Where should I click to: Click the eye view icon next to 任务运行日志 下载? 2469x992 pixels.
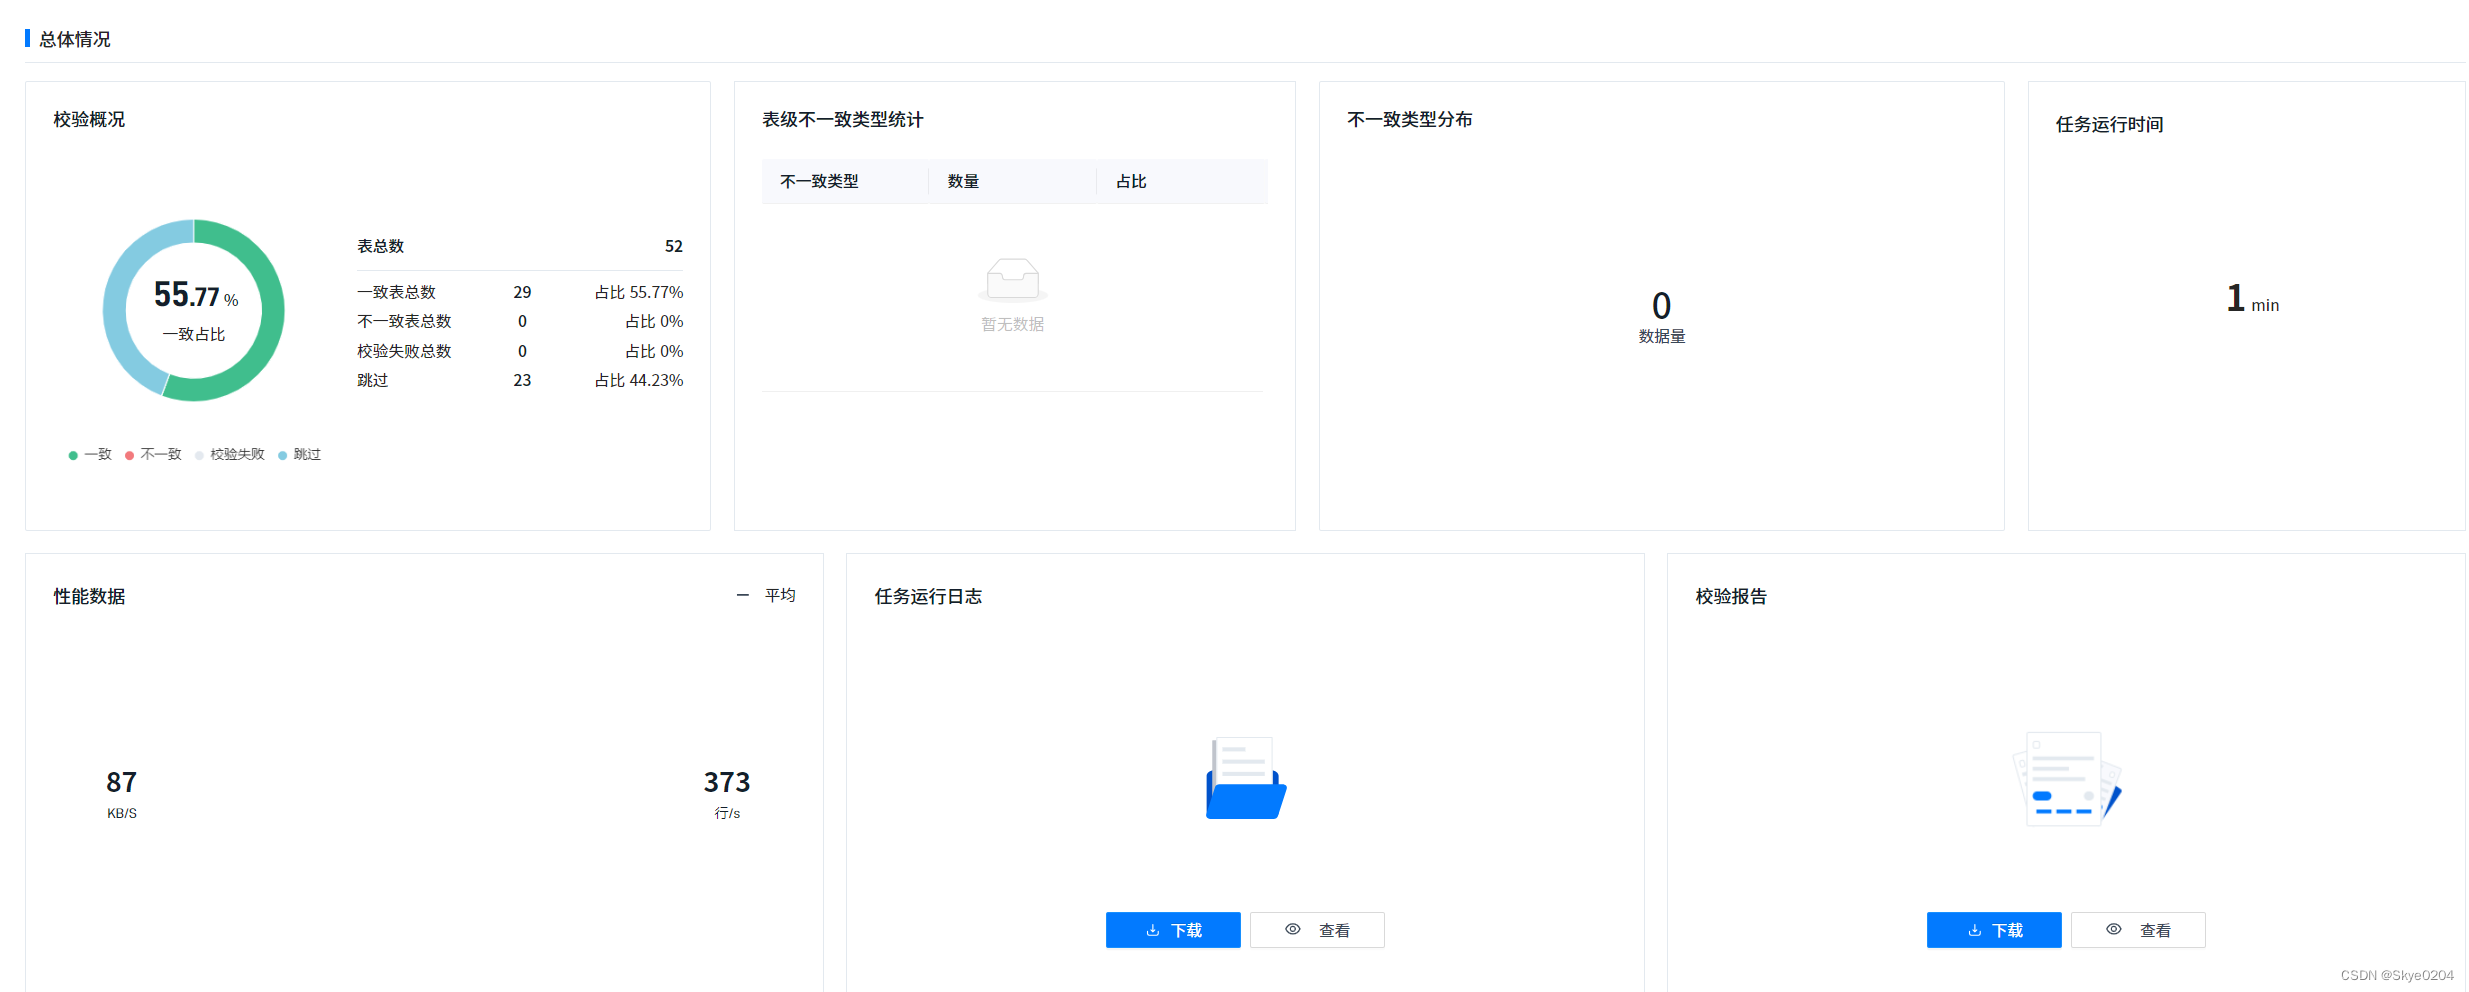tap(1292, 929)
